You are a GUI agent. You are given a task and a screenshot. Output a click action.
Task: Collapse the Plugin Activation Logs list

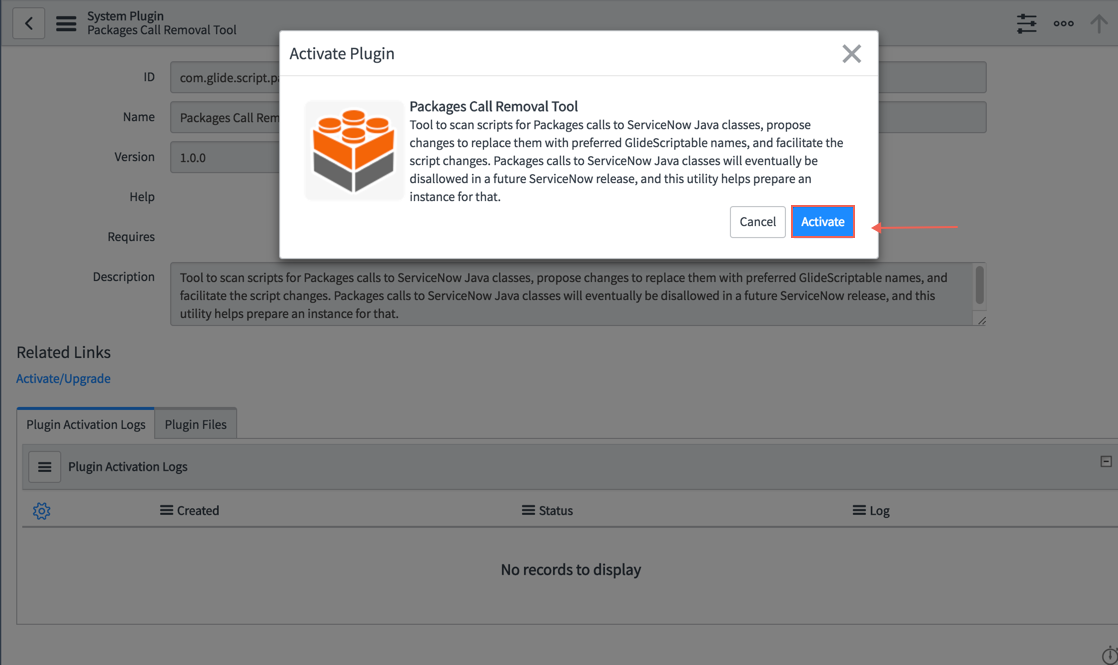click(1106, 462)
